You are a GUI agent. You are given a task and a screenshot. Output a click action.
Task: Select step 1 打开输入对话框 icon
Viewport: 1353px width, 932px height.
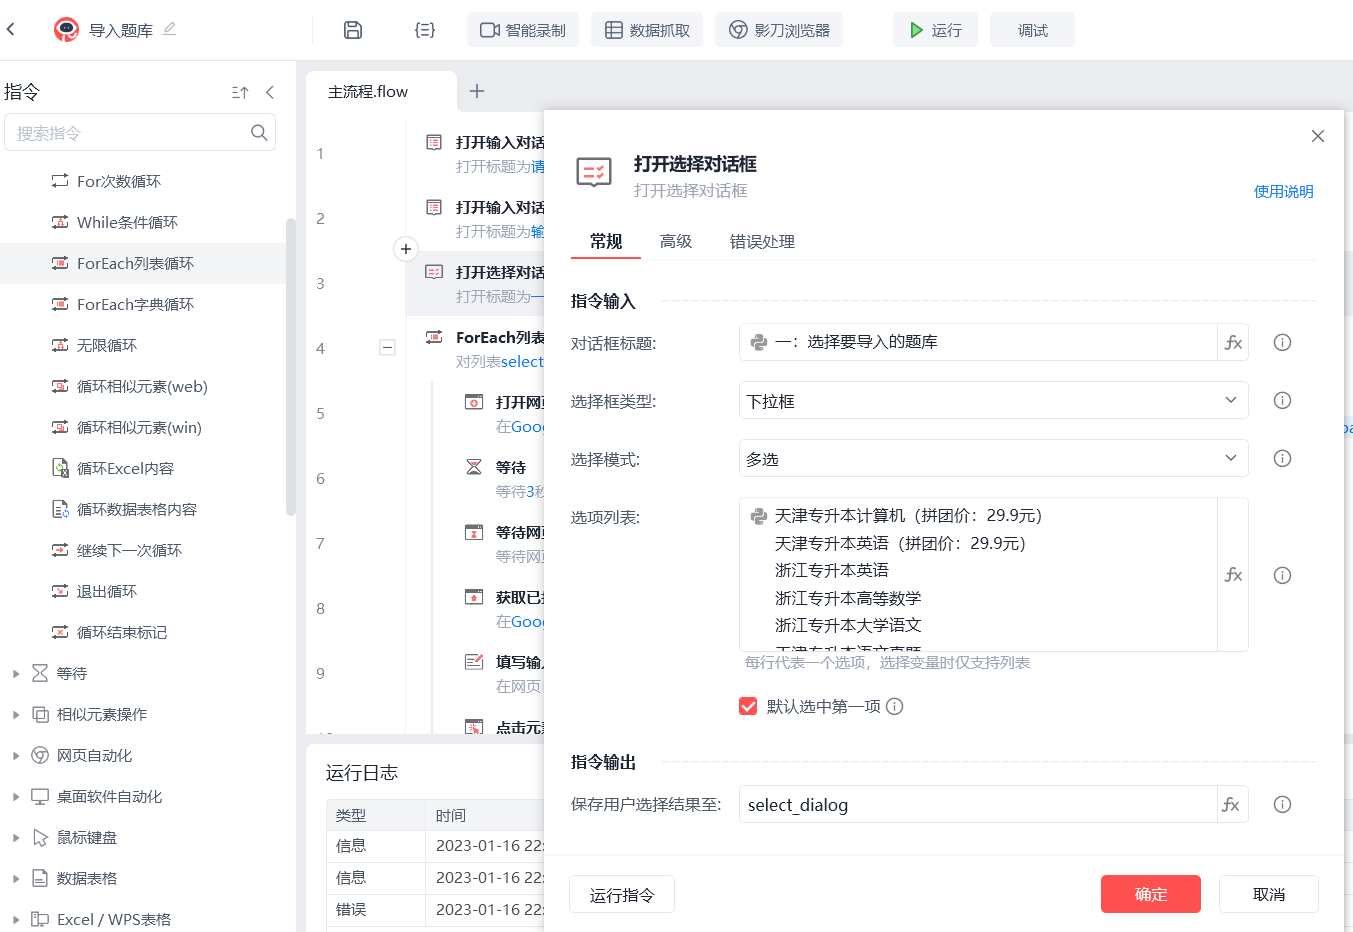(x=434, y=142)
